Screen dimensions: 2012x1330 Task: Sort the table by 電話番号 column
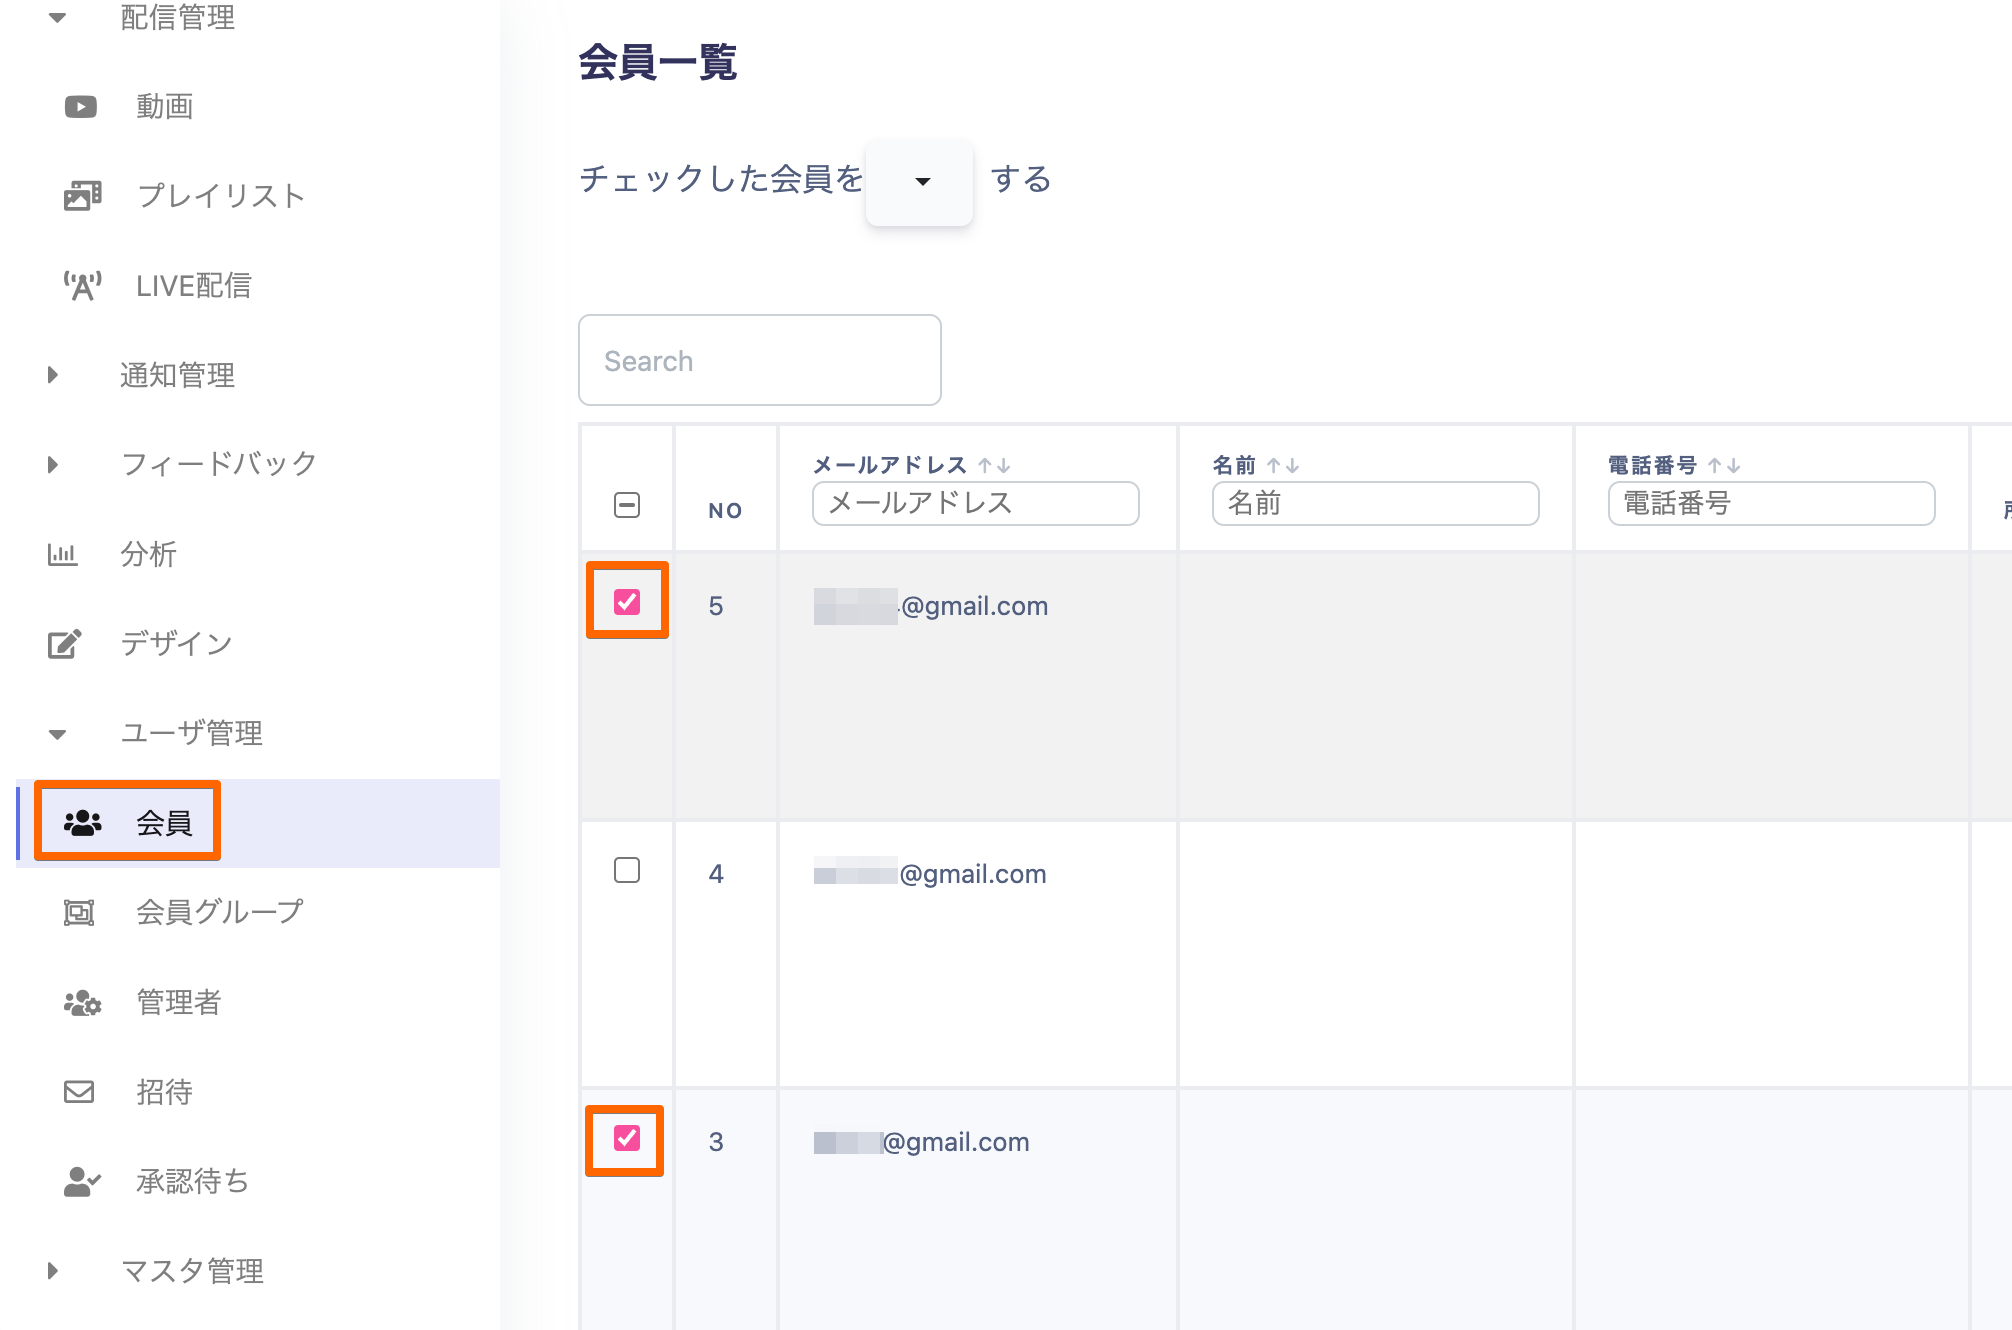[x=1724, y=466]
